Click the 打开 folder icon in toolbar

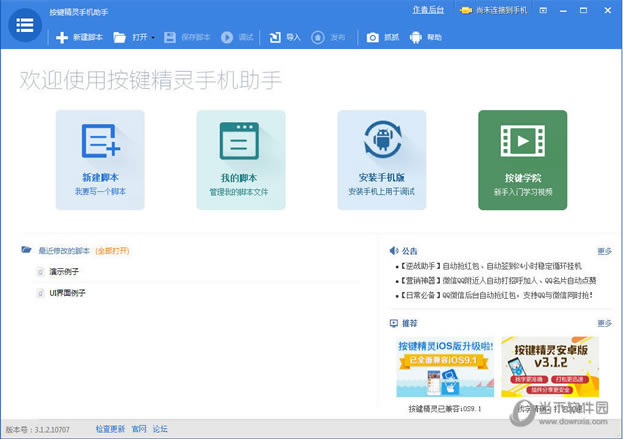120,38
